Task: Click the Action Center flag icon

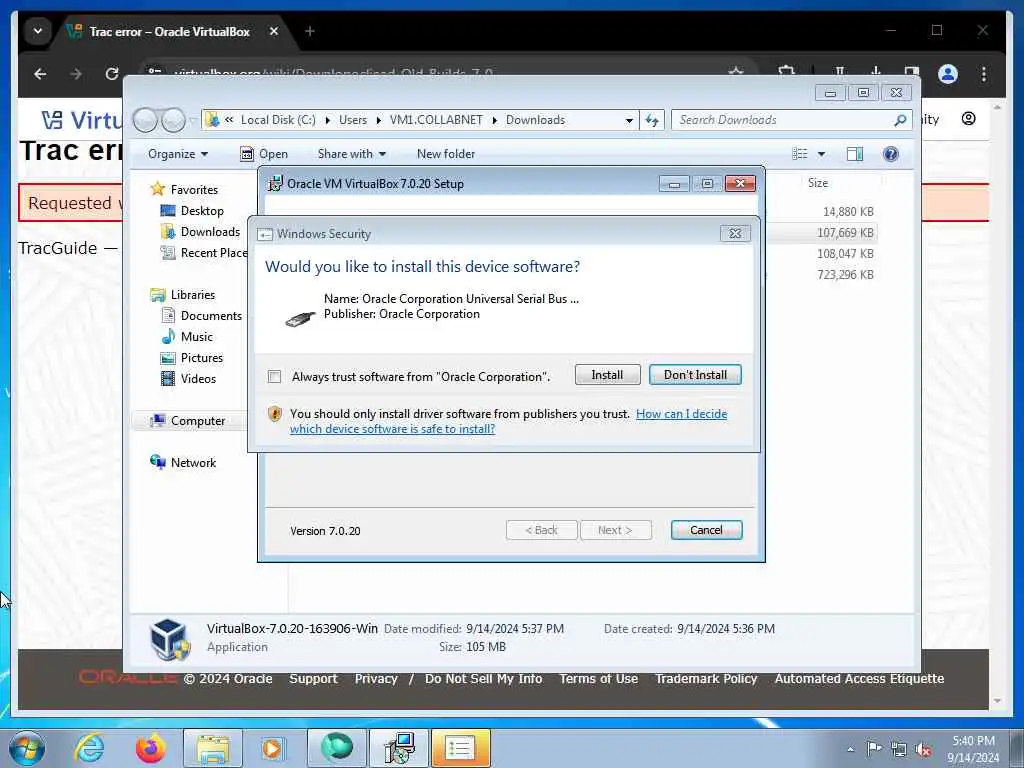Action: 874,748
